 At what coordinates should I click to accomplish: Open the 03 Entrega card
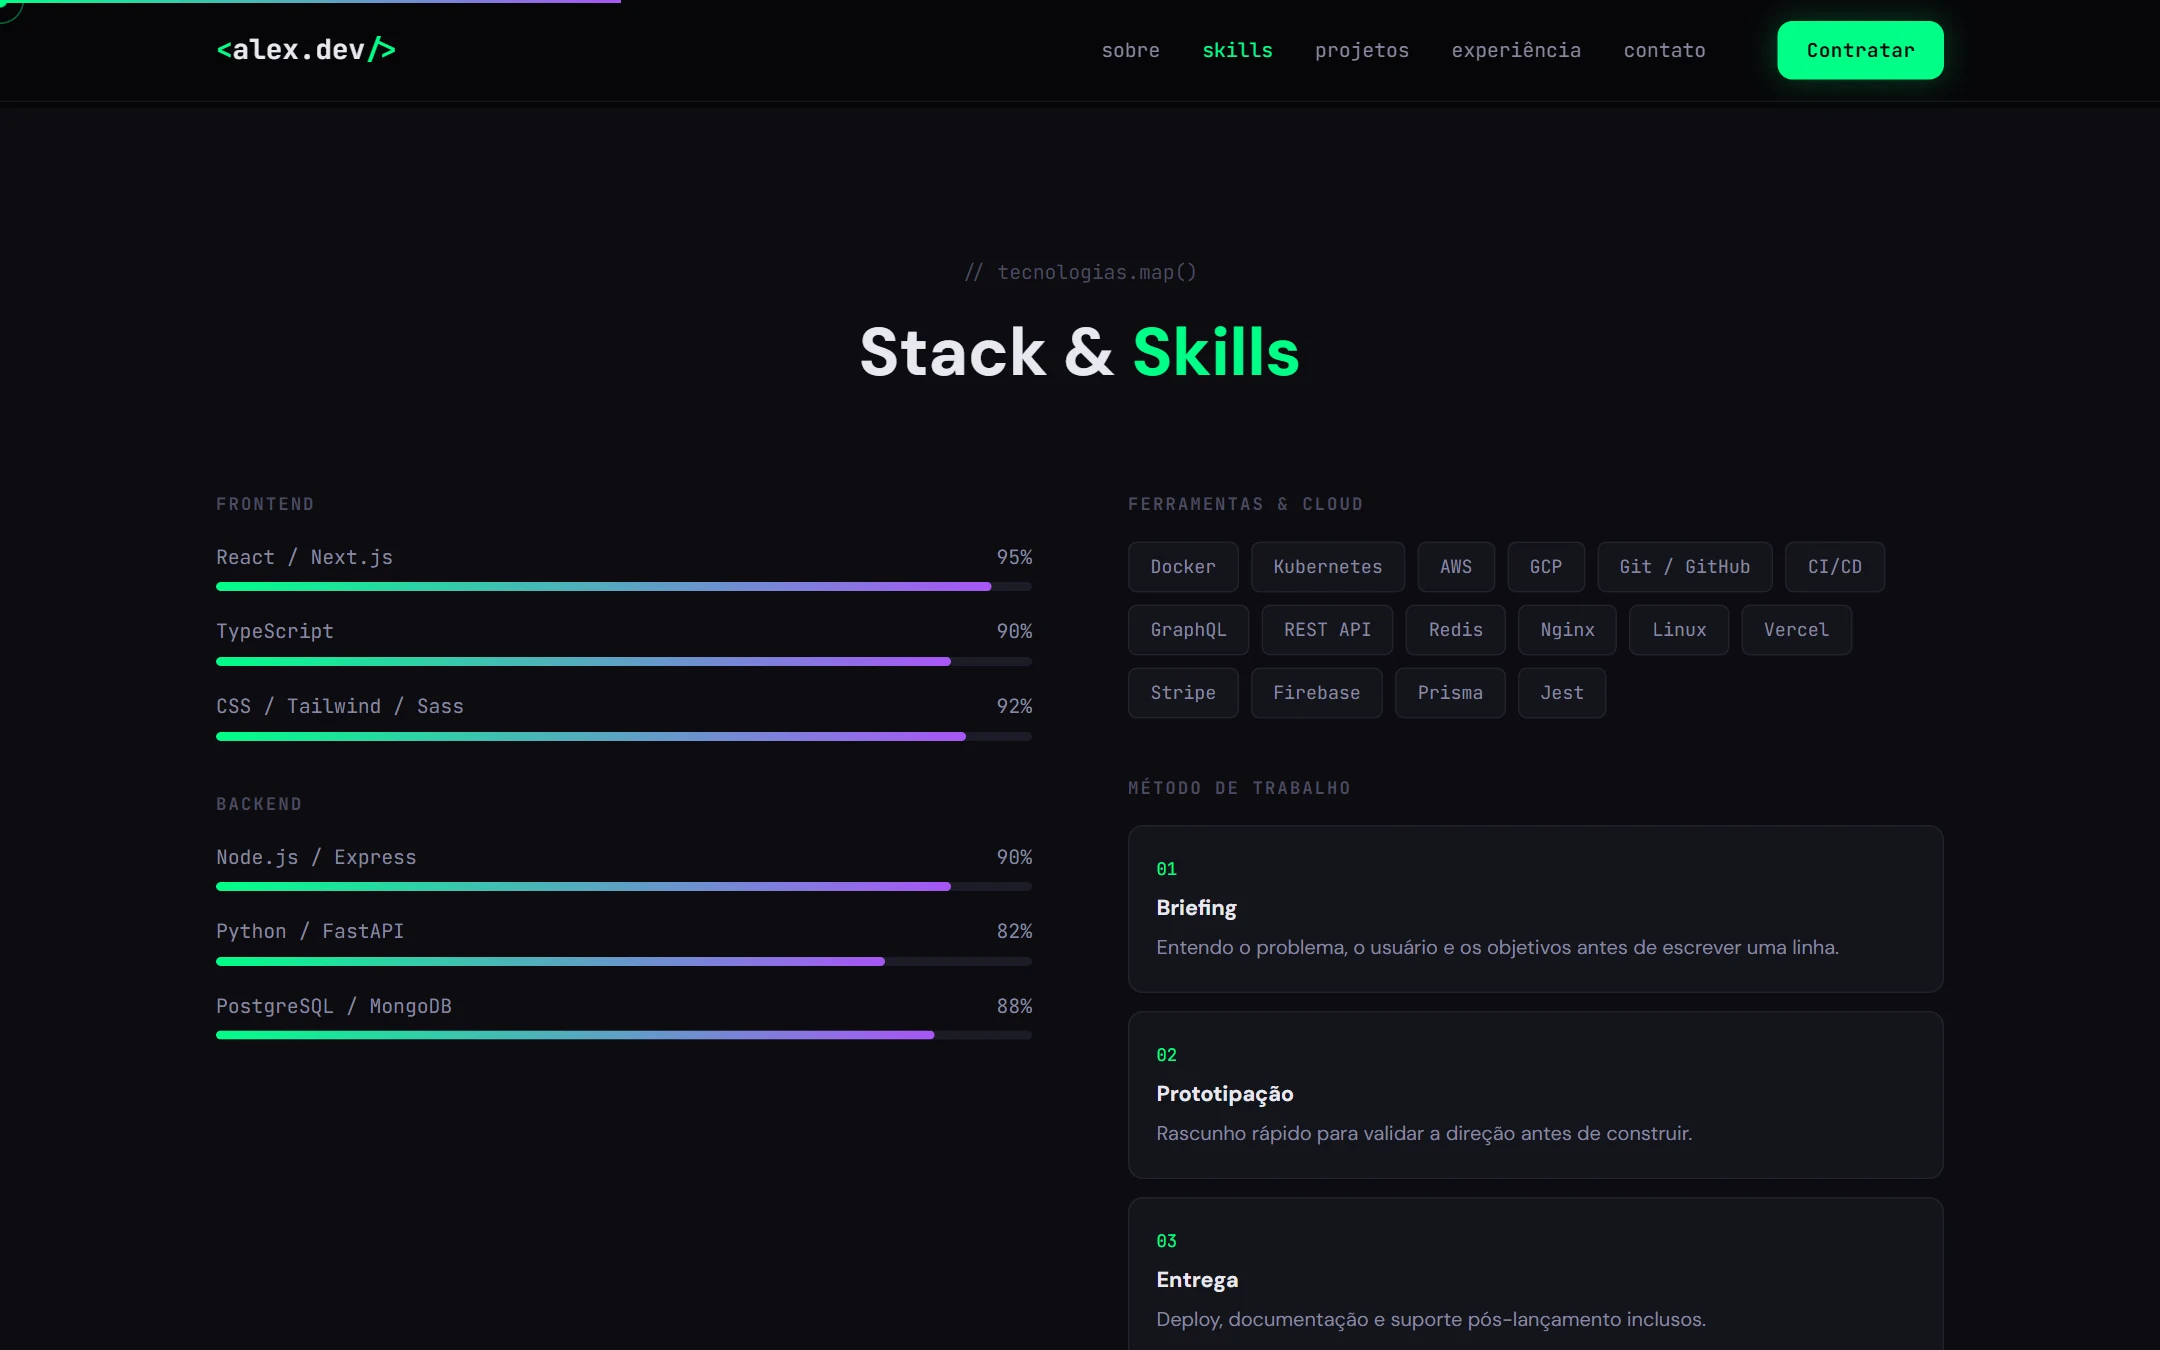1535,1274
